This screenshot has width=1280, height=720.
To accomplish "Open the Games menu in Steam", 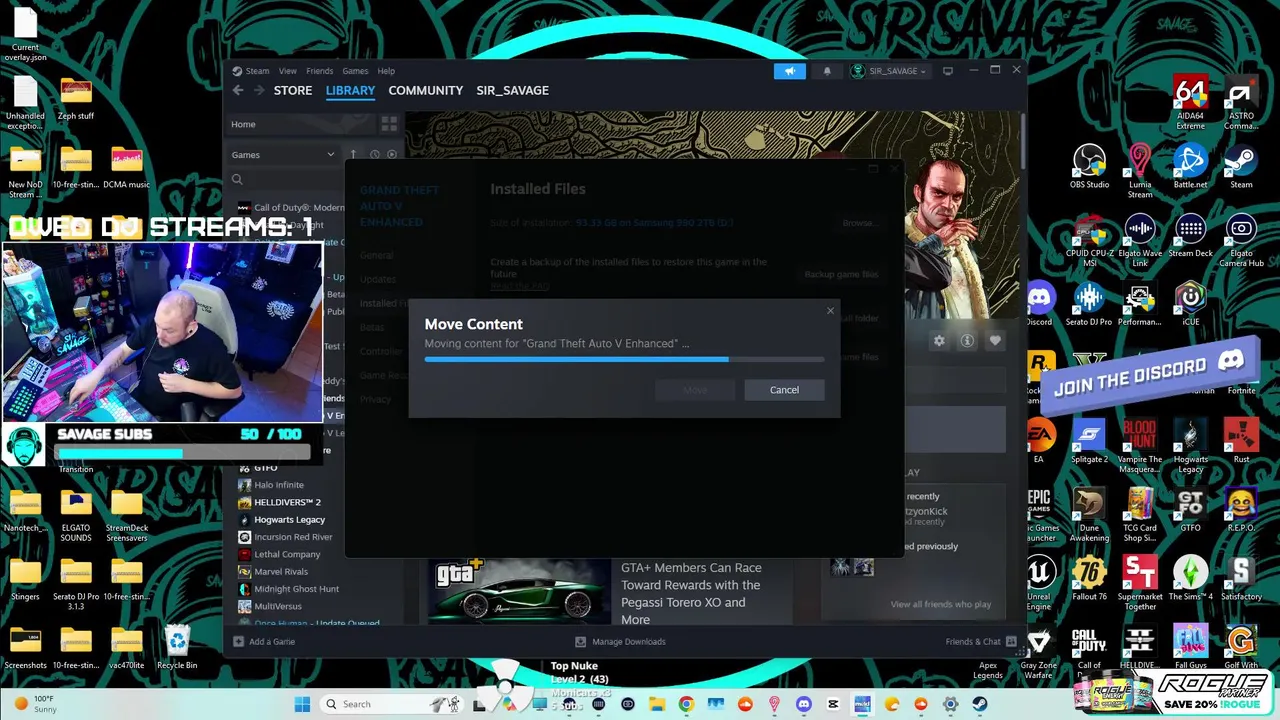I will point(355,71).
